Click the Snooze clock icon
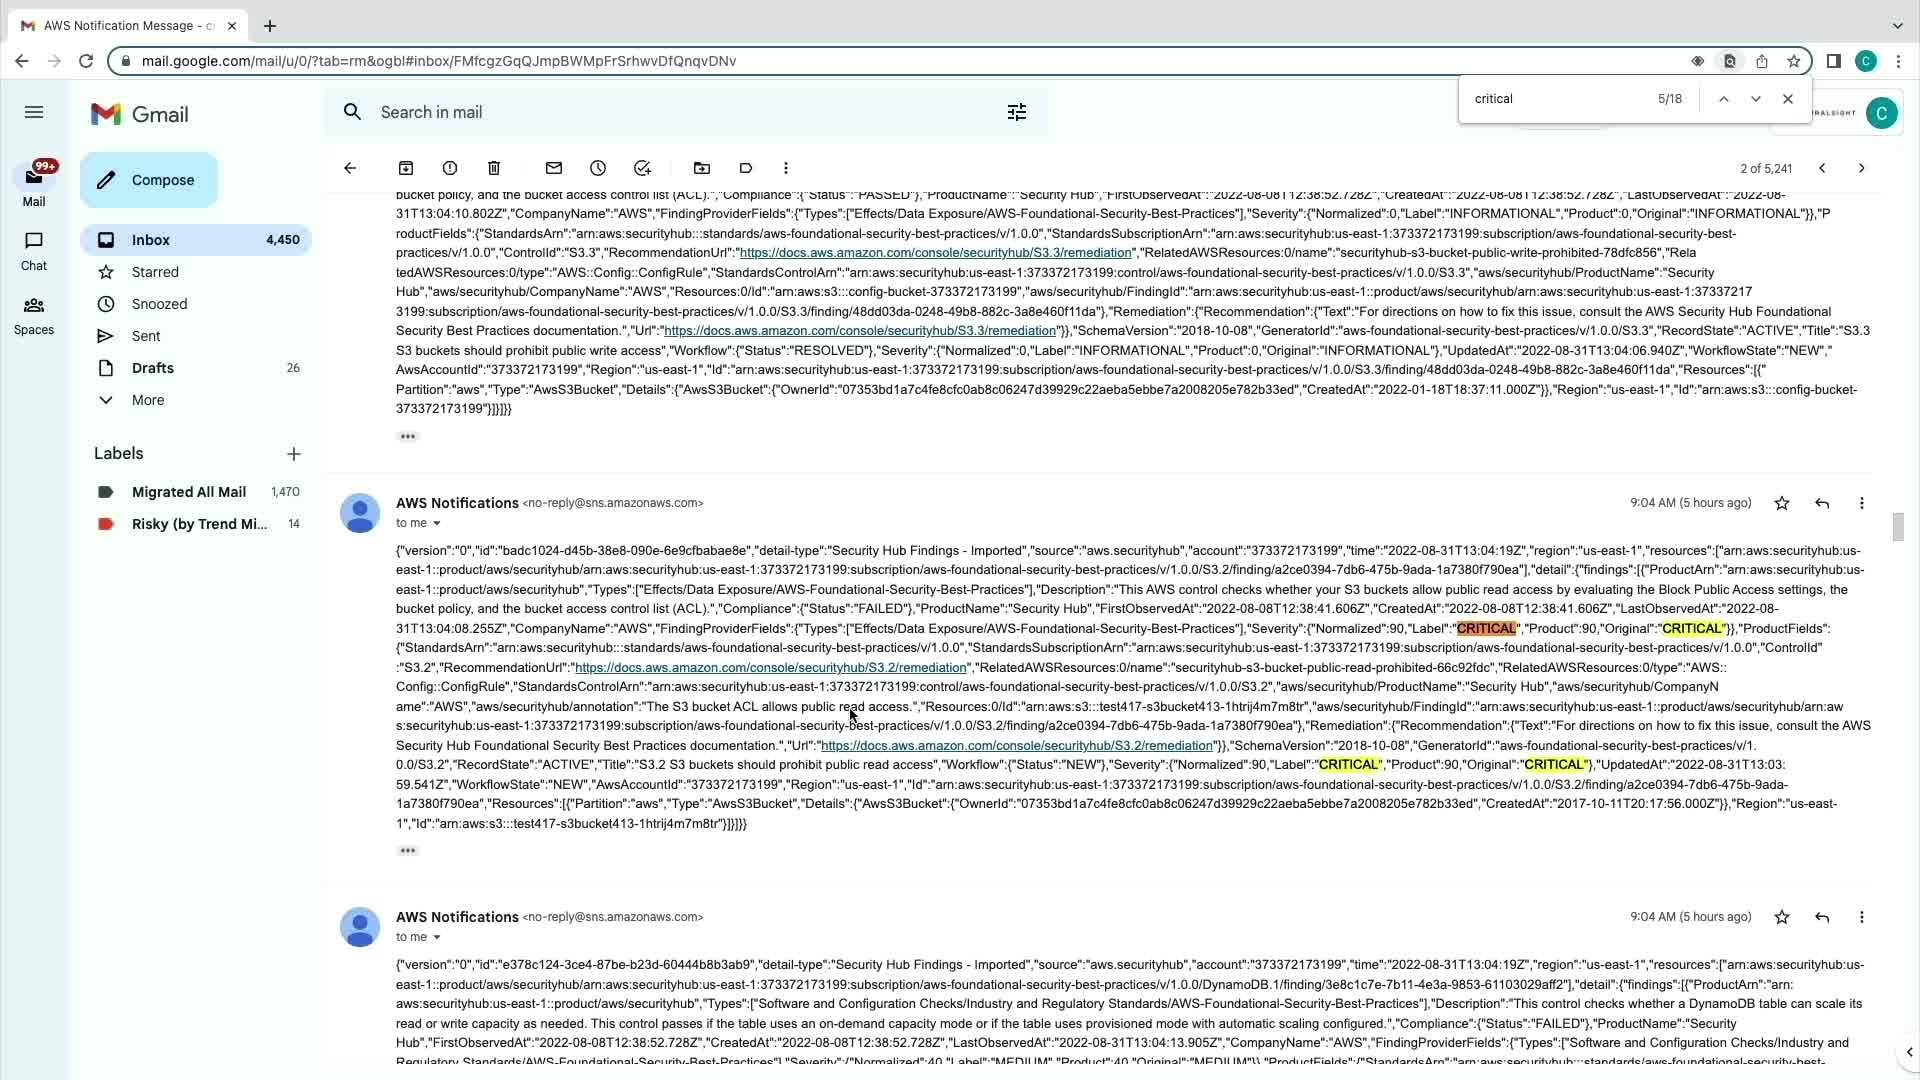The height and width of the screenshot is (1080, 1920). [x=598, y=168]
